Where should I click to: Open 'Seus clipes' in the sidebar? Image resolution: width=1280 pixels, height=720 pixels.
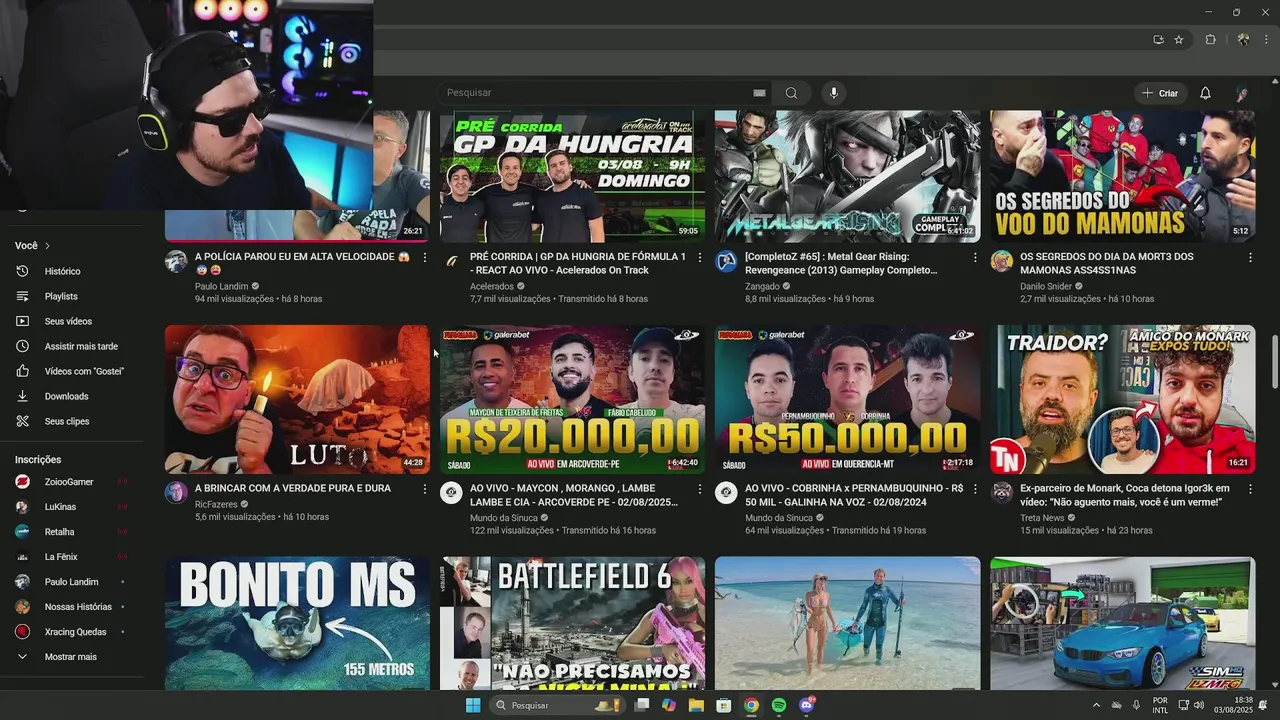(x=72, y=421)
